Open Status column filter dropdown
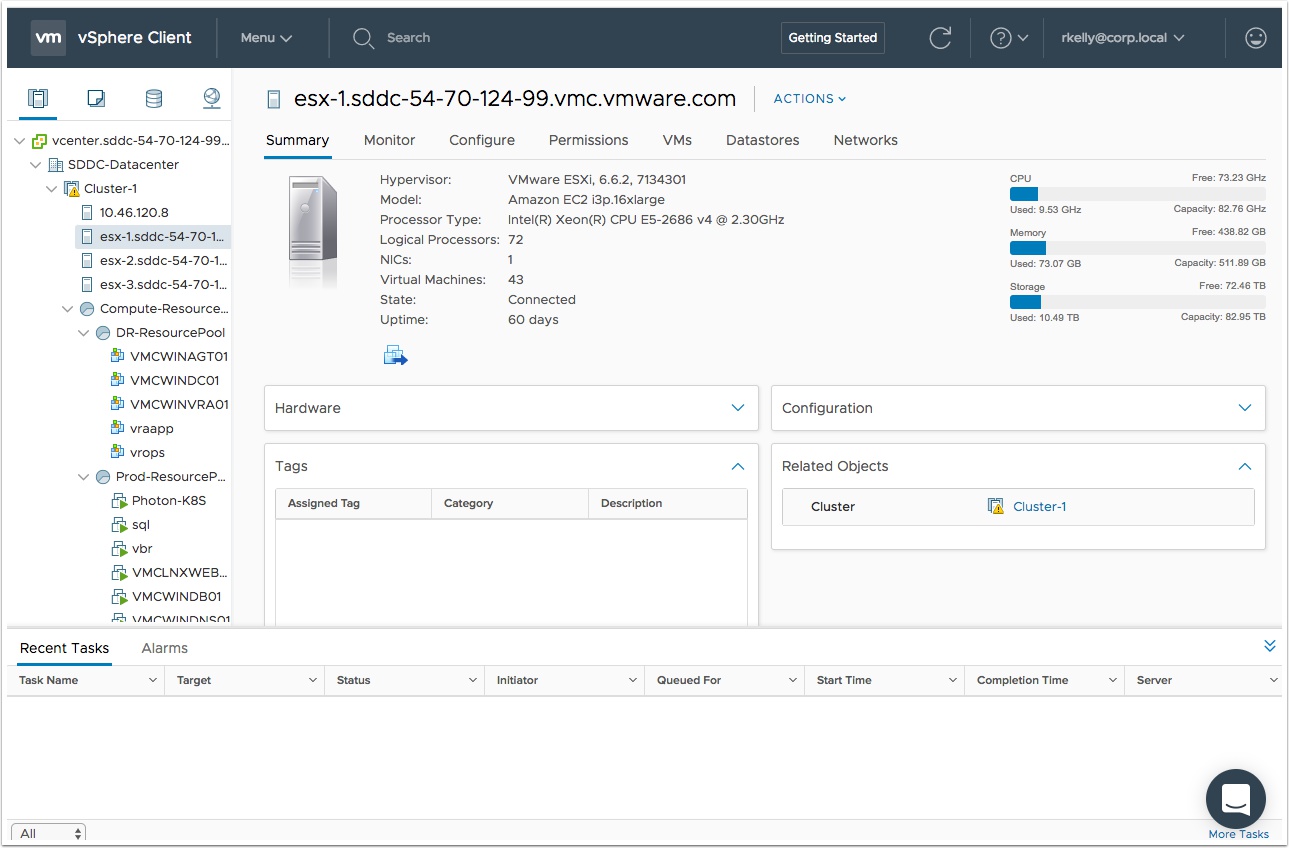The width and height of the screenshot is (1289, 848). click(473, 680)
